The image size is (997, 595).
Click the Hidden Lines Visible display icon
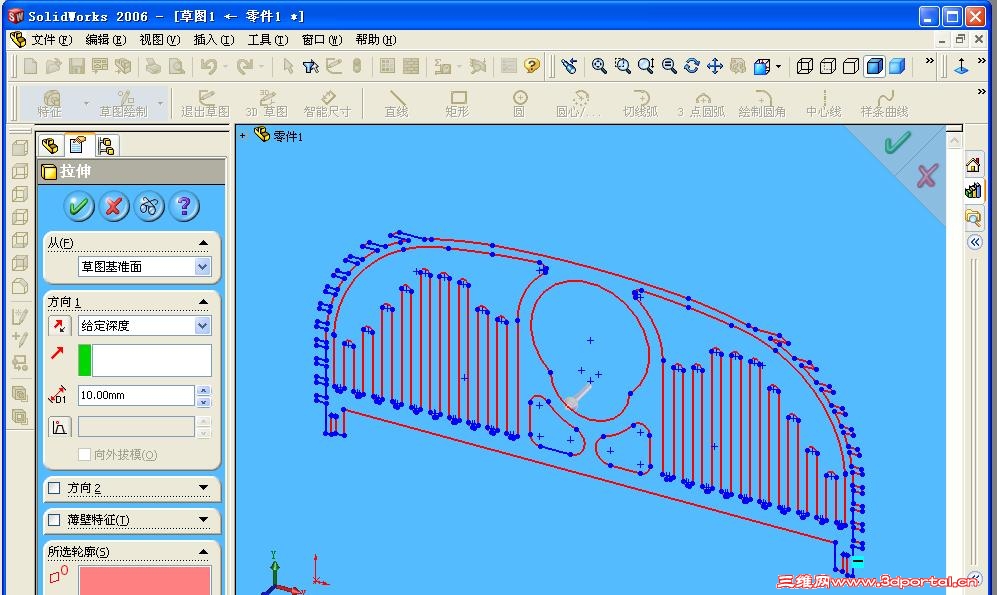pos(828,66)
